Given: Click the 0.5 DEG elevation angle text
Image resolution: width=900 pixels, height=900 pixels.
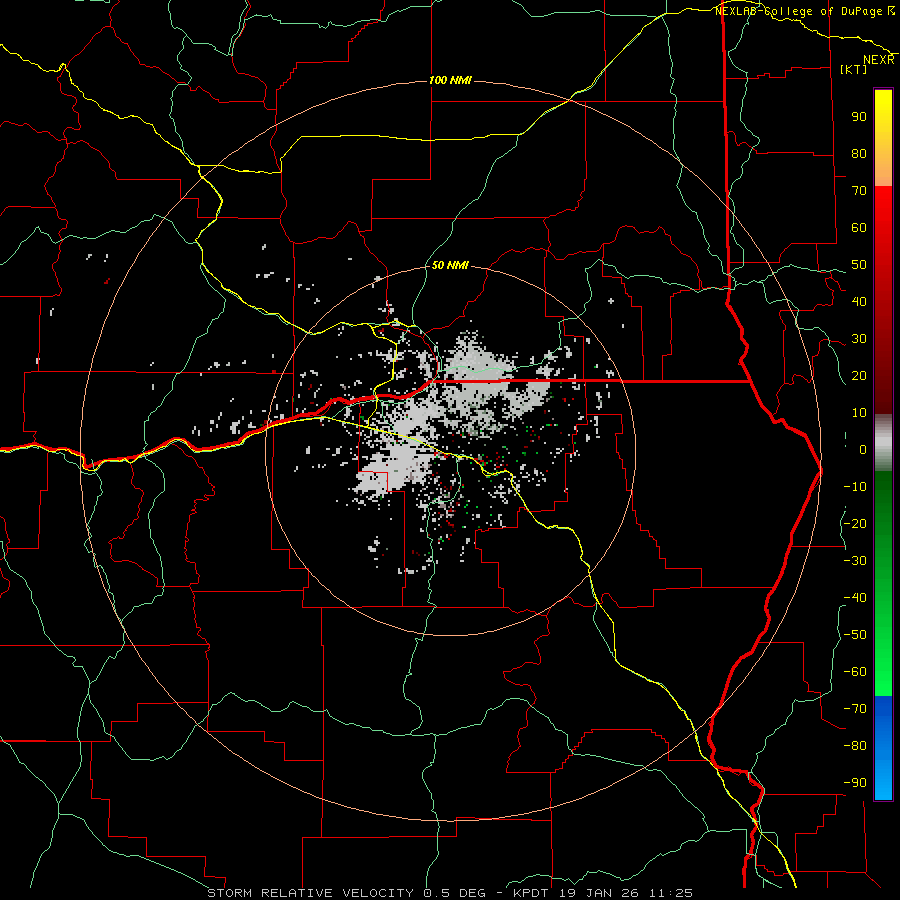Looking at the screenshot, I should pyautogui.click(x=455, y=893).
